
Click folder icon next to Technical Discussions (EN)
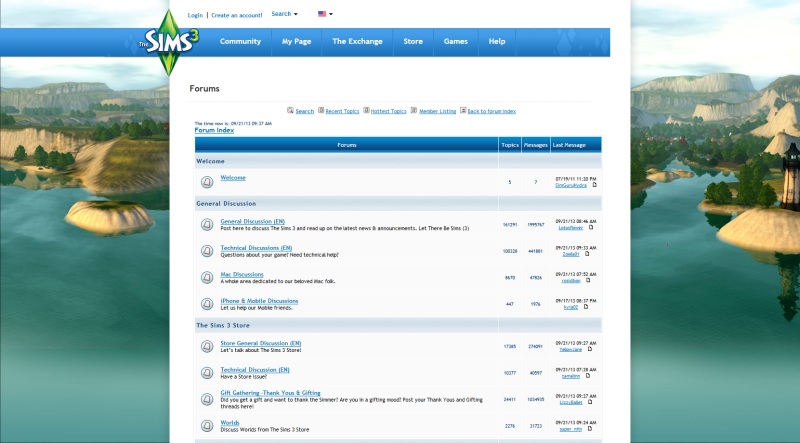coord(207,251)
